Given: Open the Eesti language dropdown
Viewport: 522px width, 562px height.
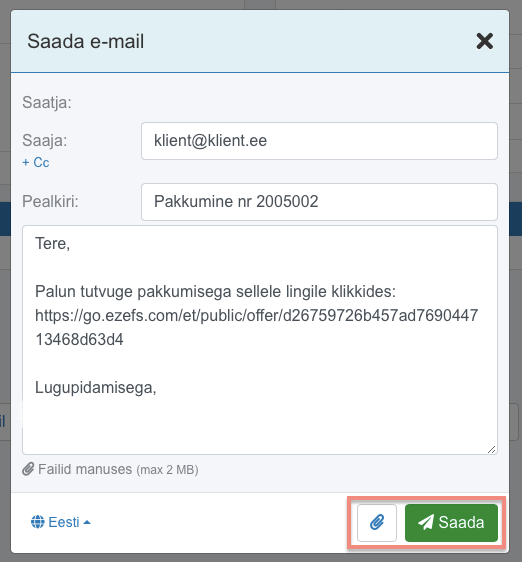Looking at the screenshot, I should [x=61, y=522].
